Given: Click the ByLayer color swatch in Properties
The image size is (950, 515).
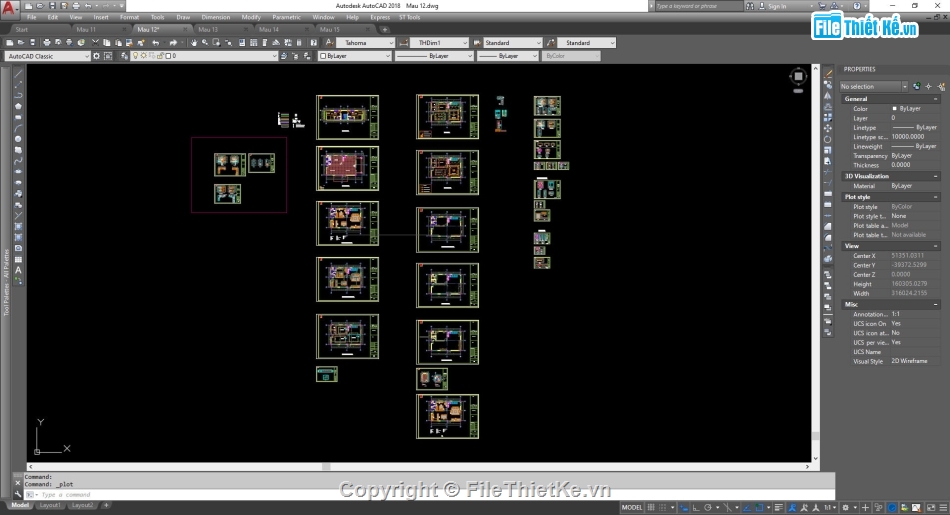Looking at the screenshot, I should (894, 108).
